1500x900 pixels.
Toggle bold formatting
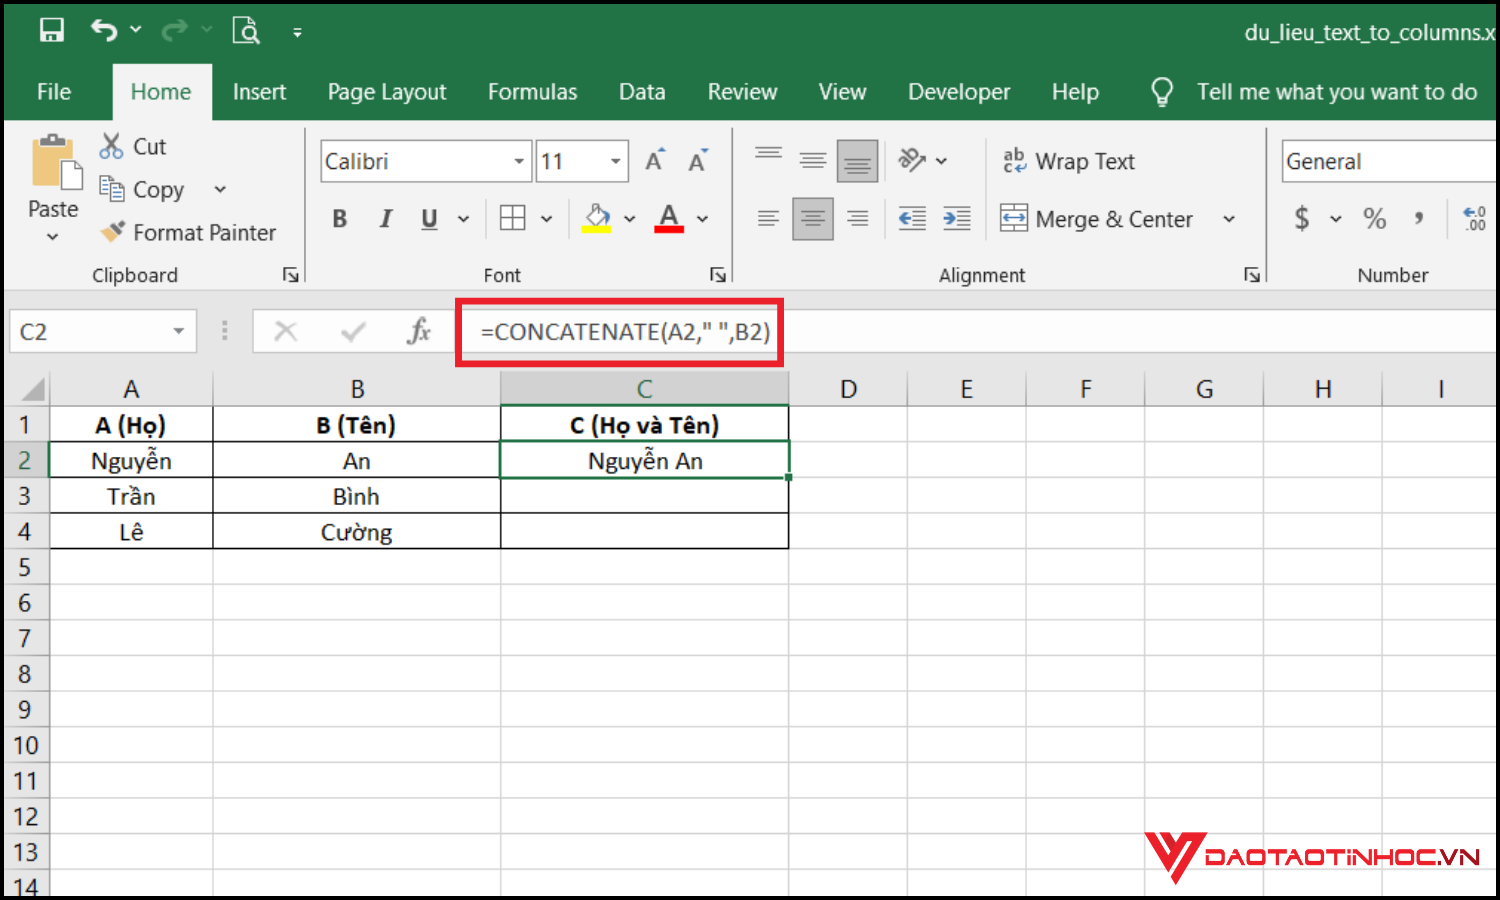[x=340, y=218]
